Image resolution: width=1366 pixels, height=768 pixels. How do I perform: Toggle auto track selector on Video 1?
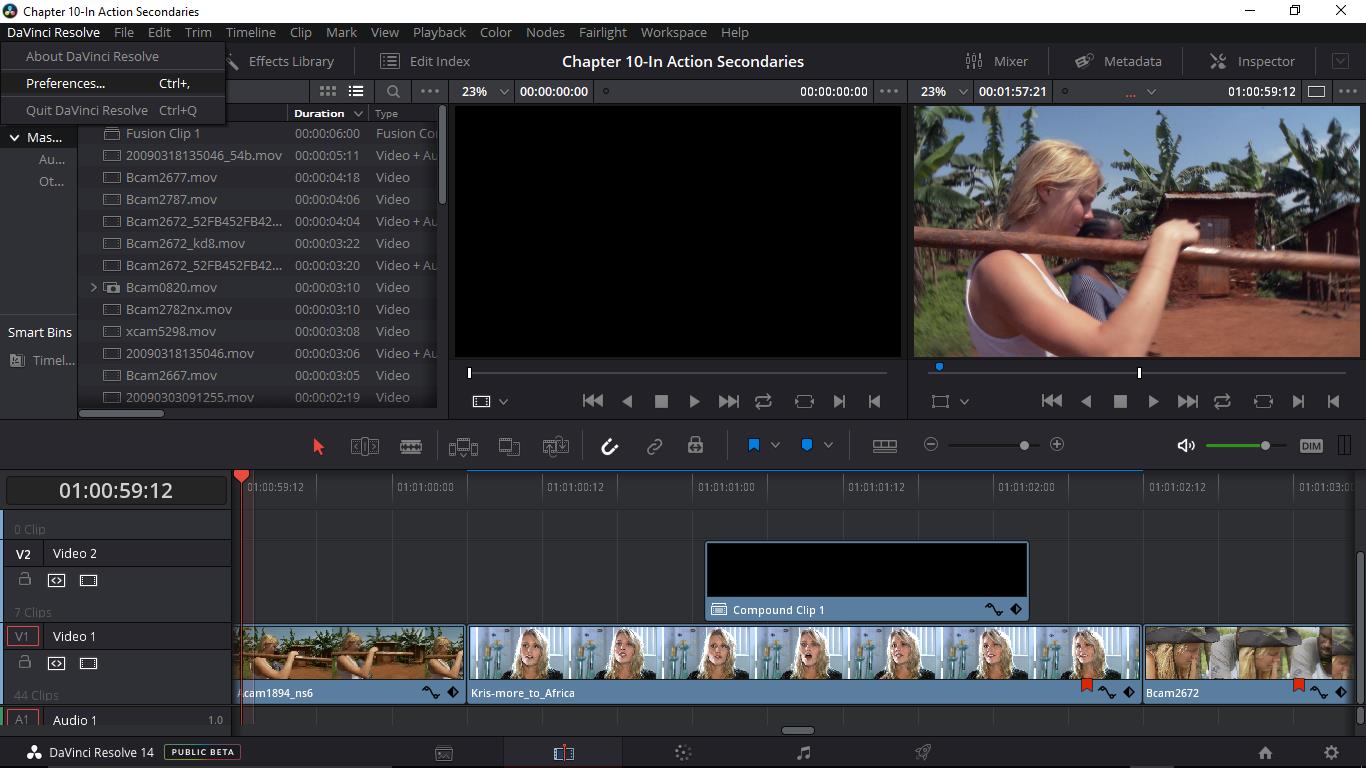pos(56,663)
